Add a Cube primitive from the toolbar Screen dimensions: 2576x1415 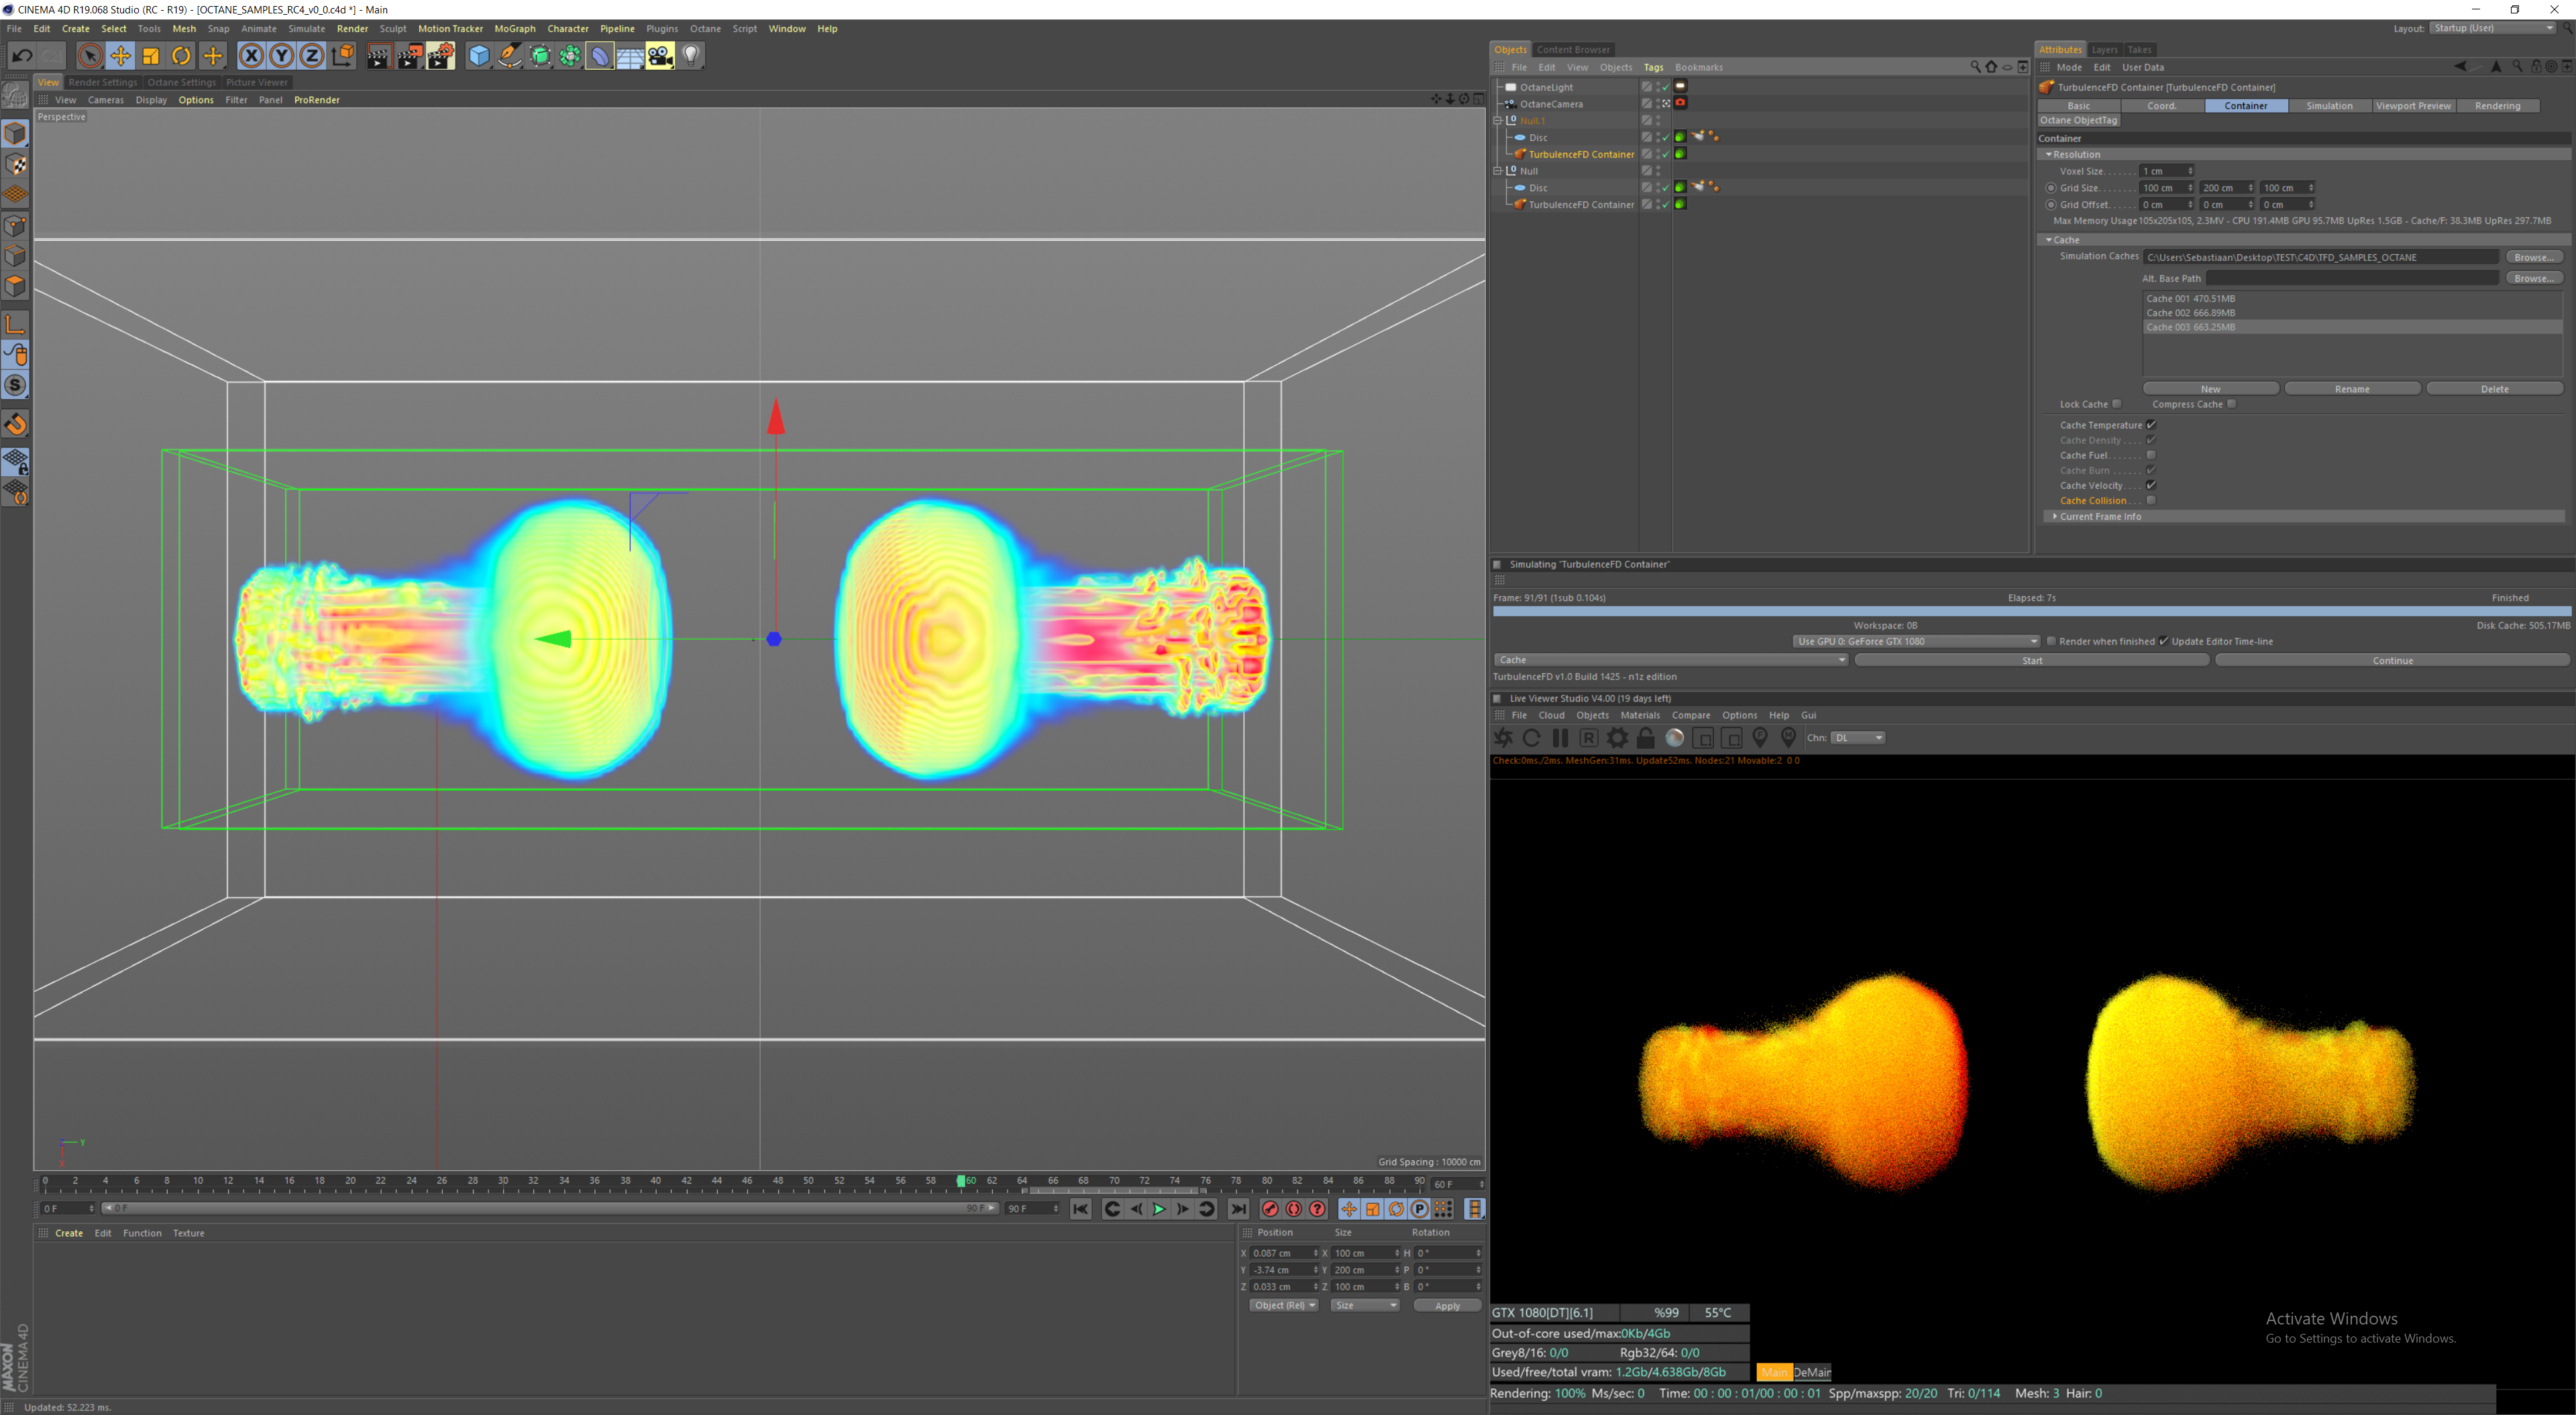479,56
